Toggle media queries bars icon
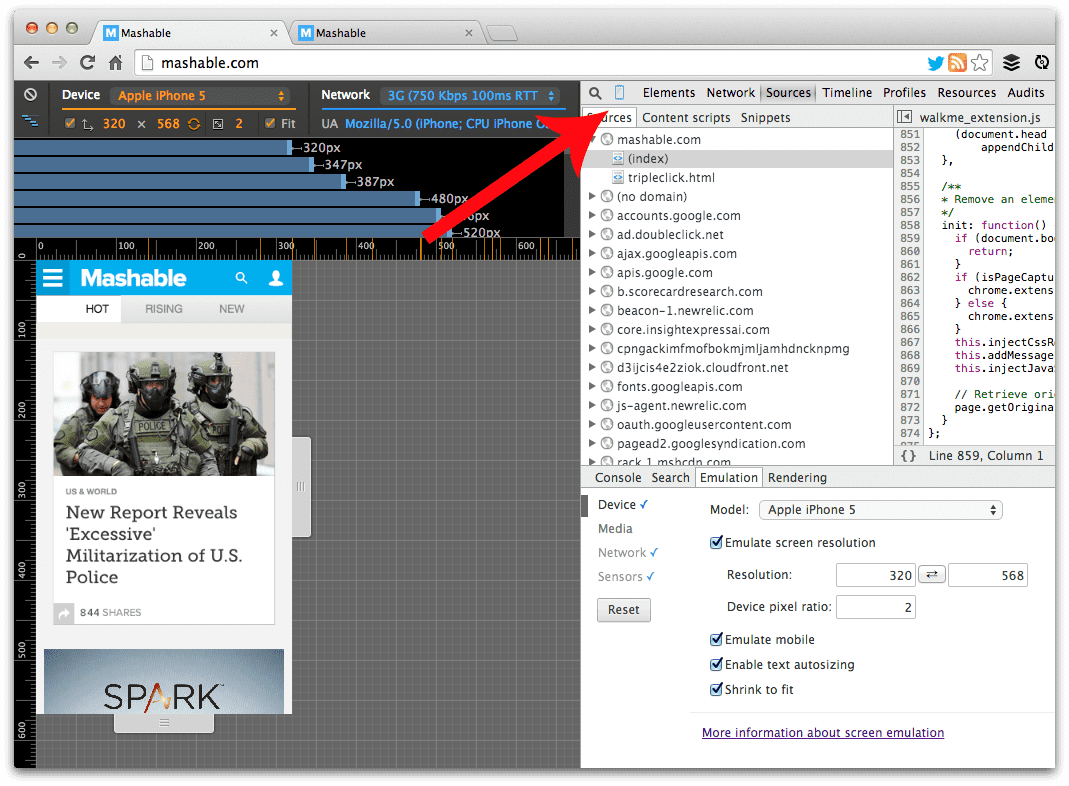 [30, 121]
